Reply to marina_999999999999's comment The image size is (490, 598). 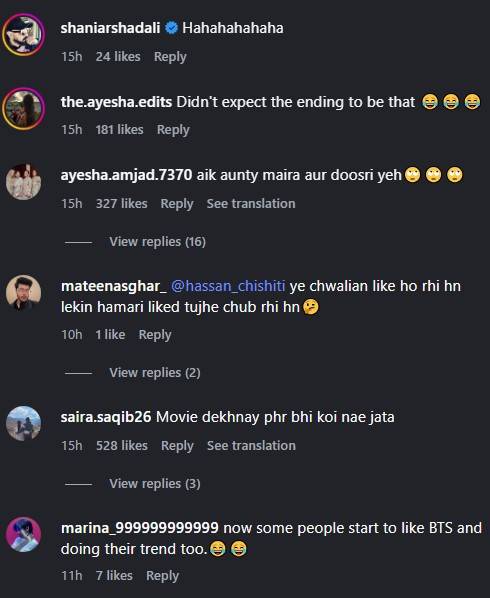162,576
